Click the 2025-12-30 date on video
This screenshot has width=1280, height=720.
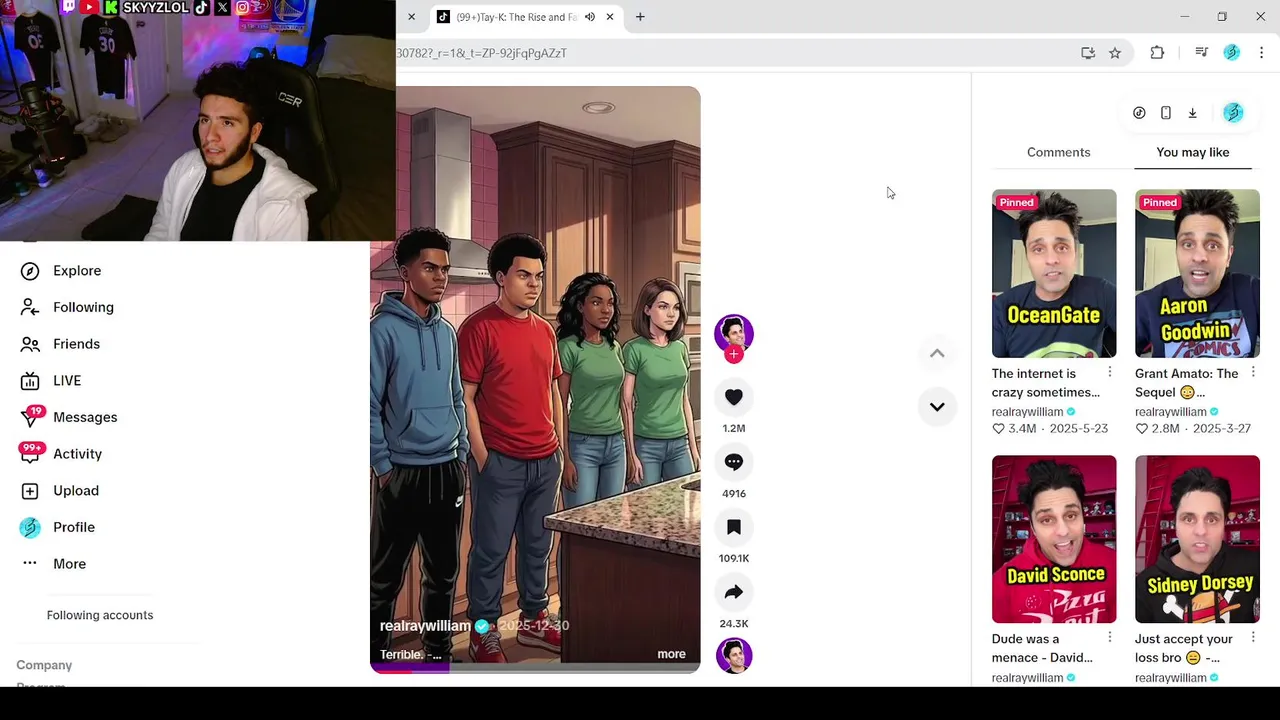point(534,626)
